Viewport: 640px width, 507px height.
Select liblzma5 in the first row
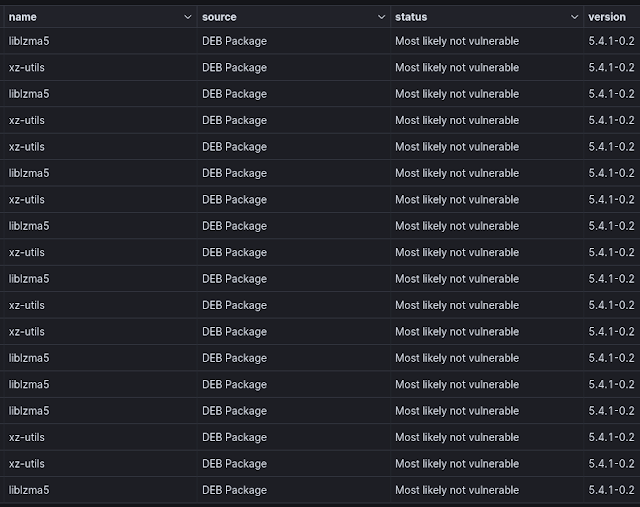click(x=29, y=41)
